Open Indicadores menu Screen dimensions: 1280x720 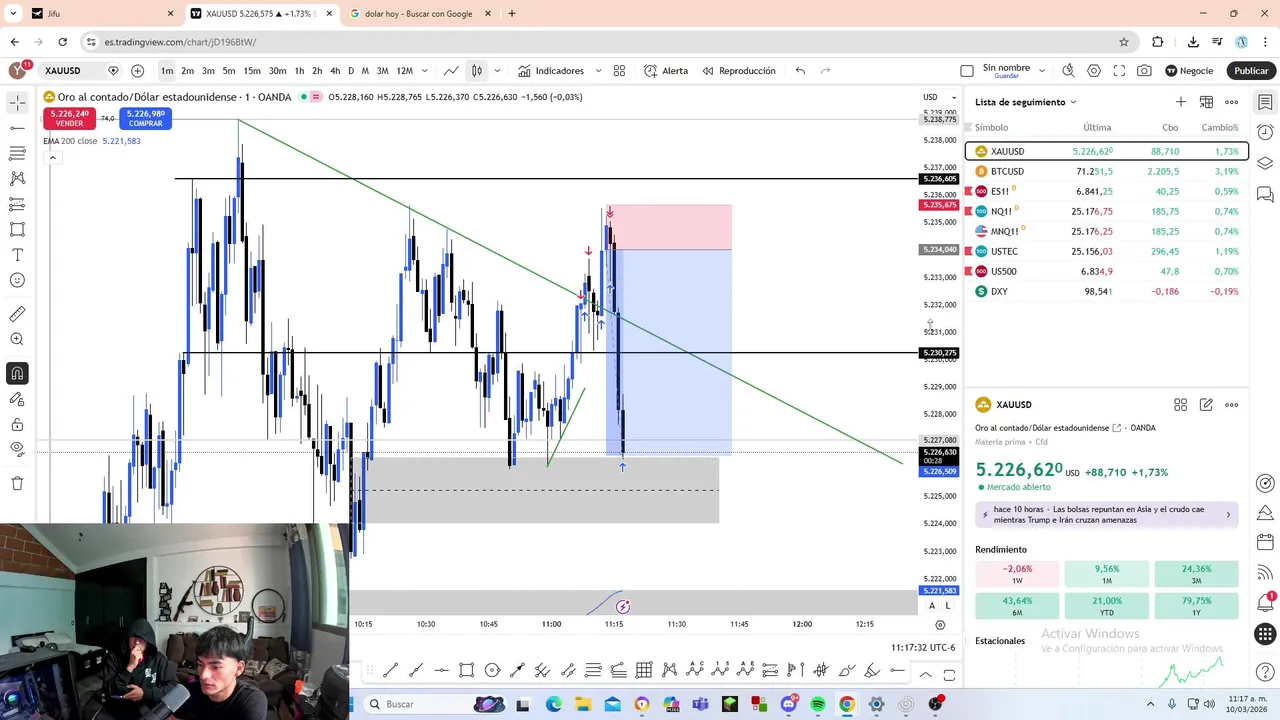[x=551, y=71]
